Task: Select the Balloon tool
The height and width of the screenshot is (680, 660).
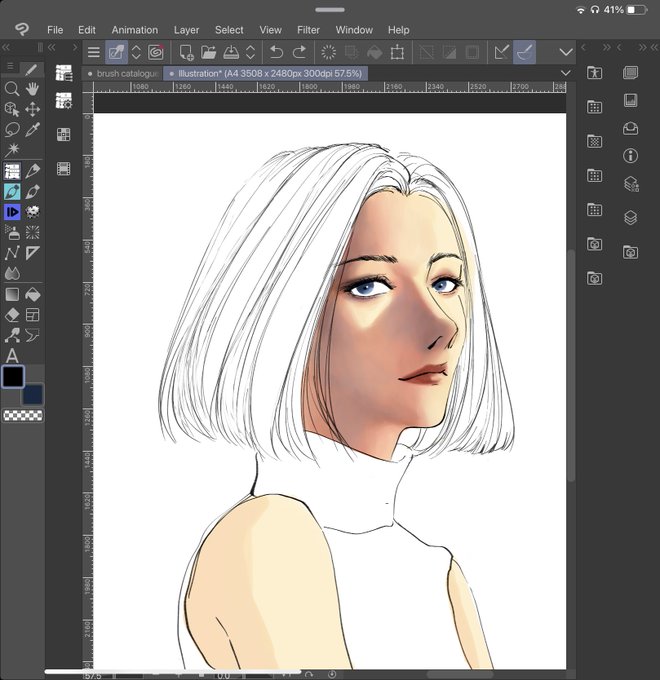Action: coord(33,335)
